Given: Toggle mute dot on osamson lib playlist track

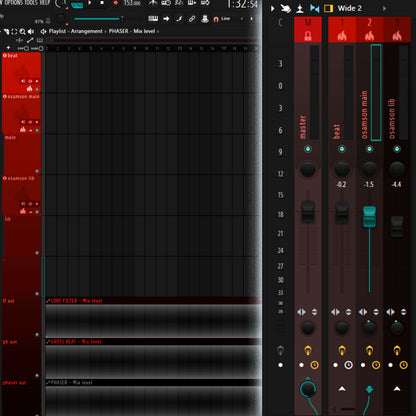Looking at the screenshot, I should [x=37, y=212].
